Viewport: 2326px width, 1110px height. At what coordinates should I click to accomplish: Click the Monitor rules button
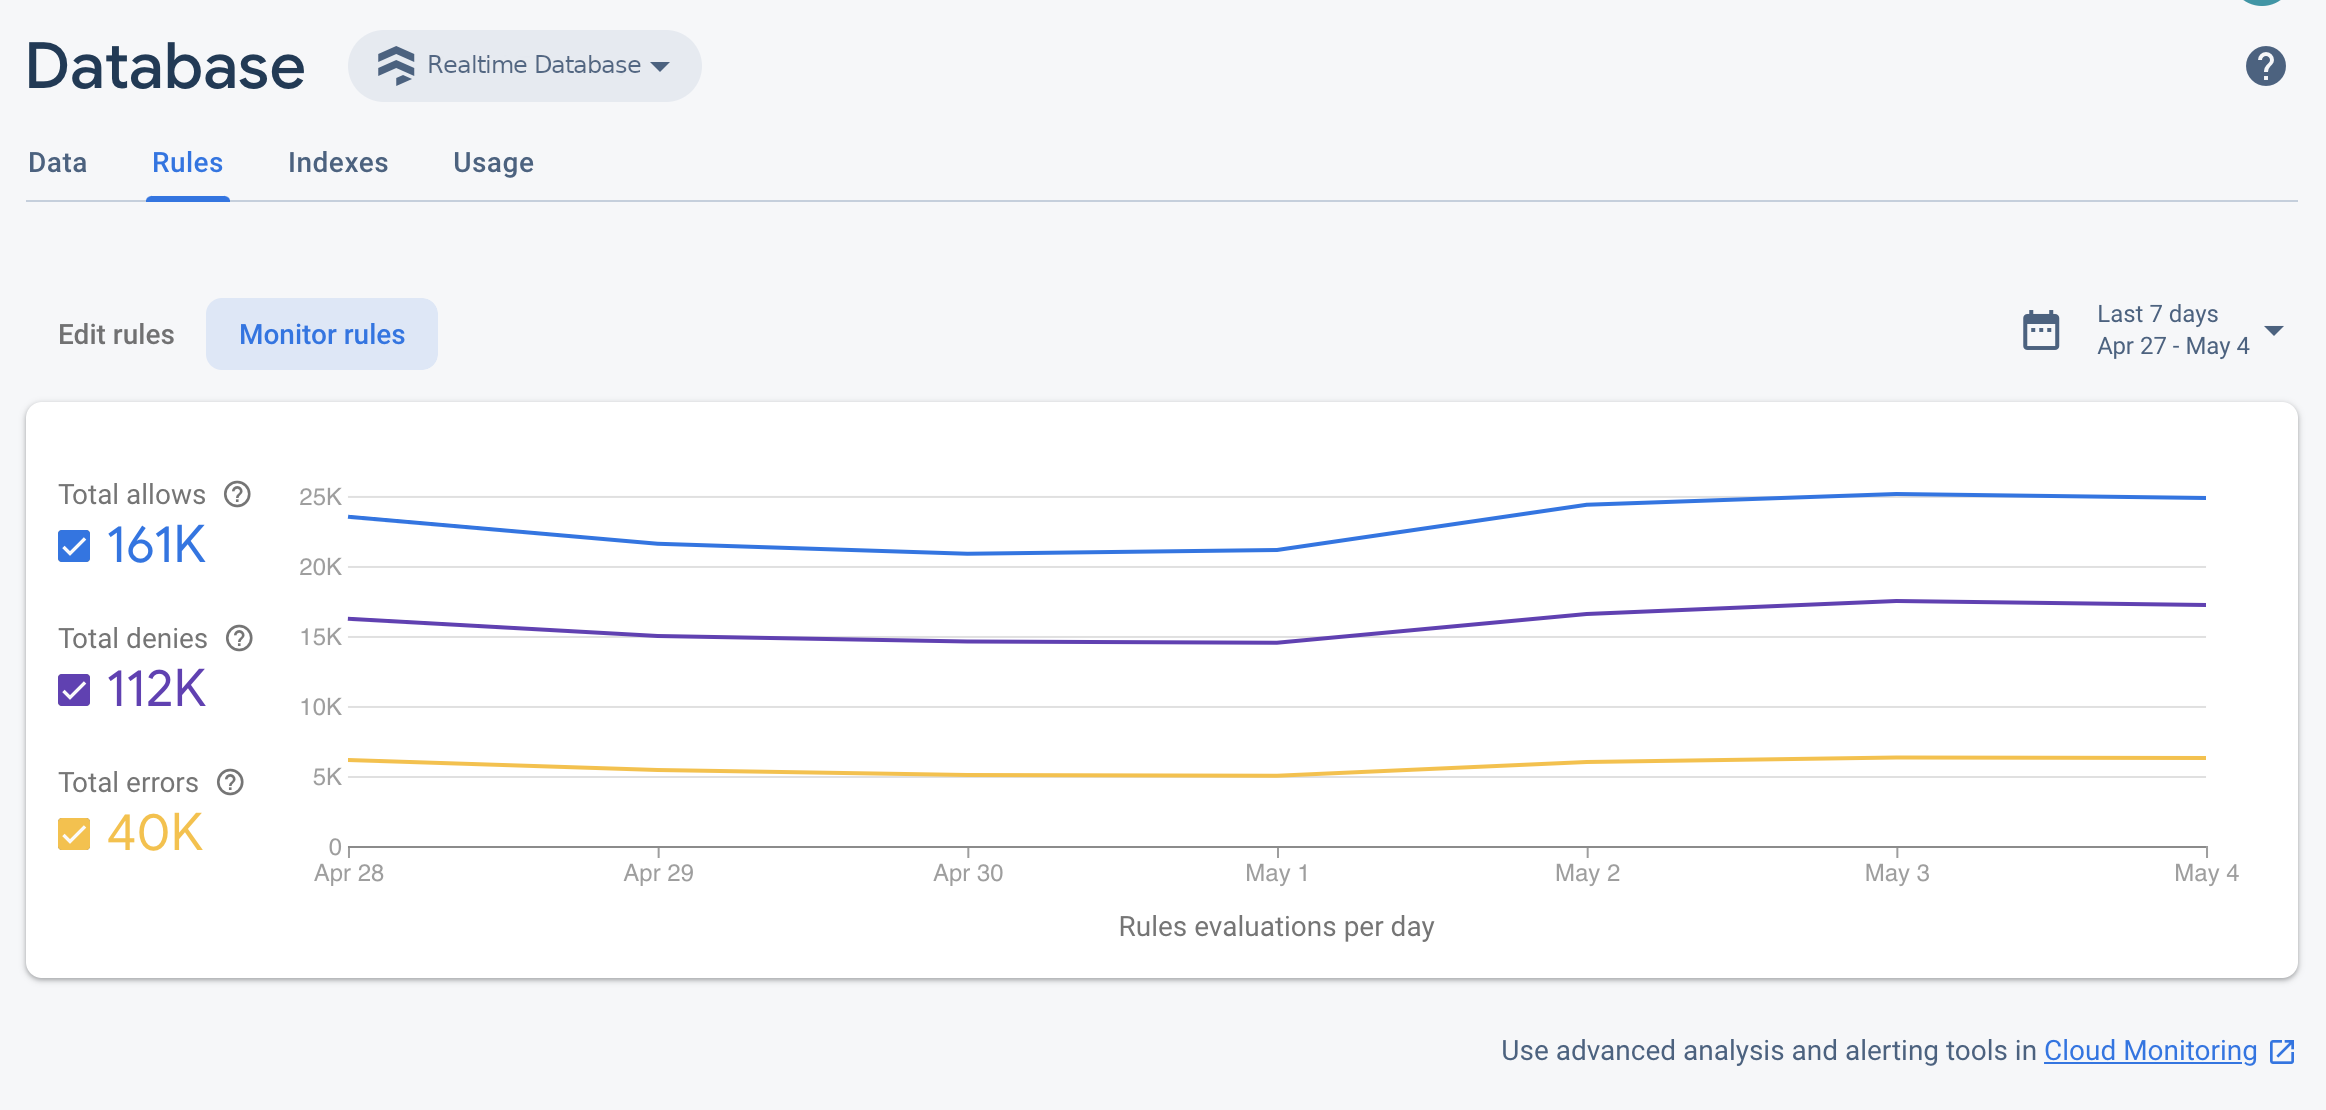coord(323,334)
